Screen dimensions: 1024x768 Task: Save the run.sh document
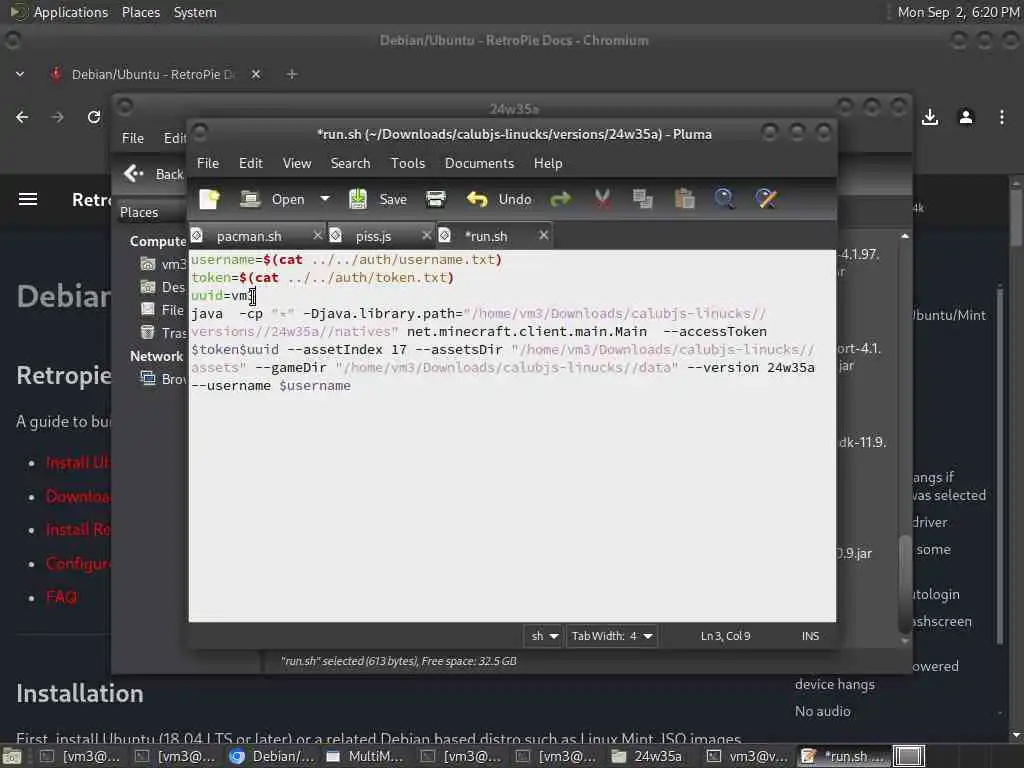[x=377, y=199]
